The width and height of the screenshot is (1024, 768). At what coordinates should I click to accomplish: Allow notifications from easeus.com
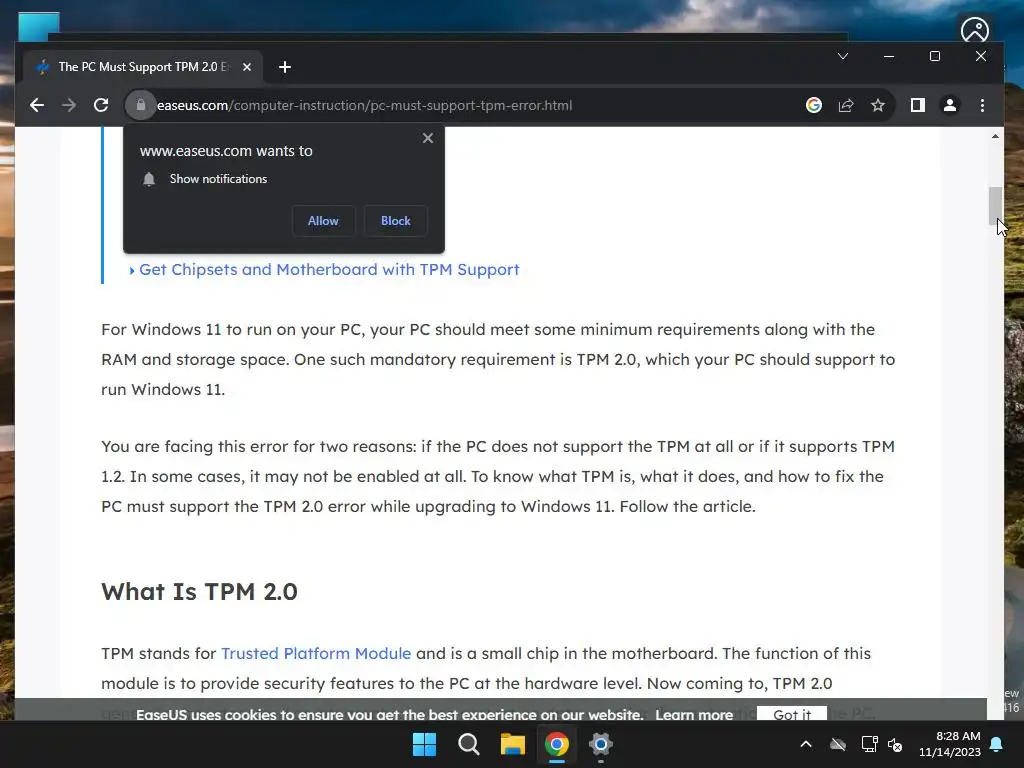[323, 221]
